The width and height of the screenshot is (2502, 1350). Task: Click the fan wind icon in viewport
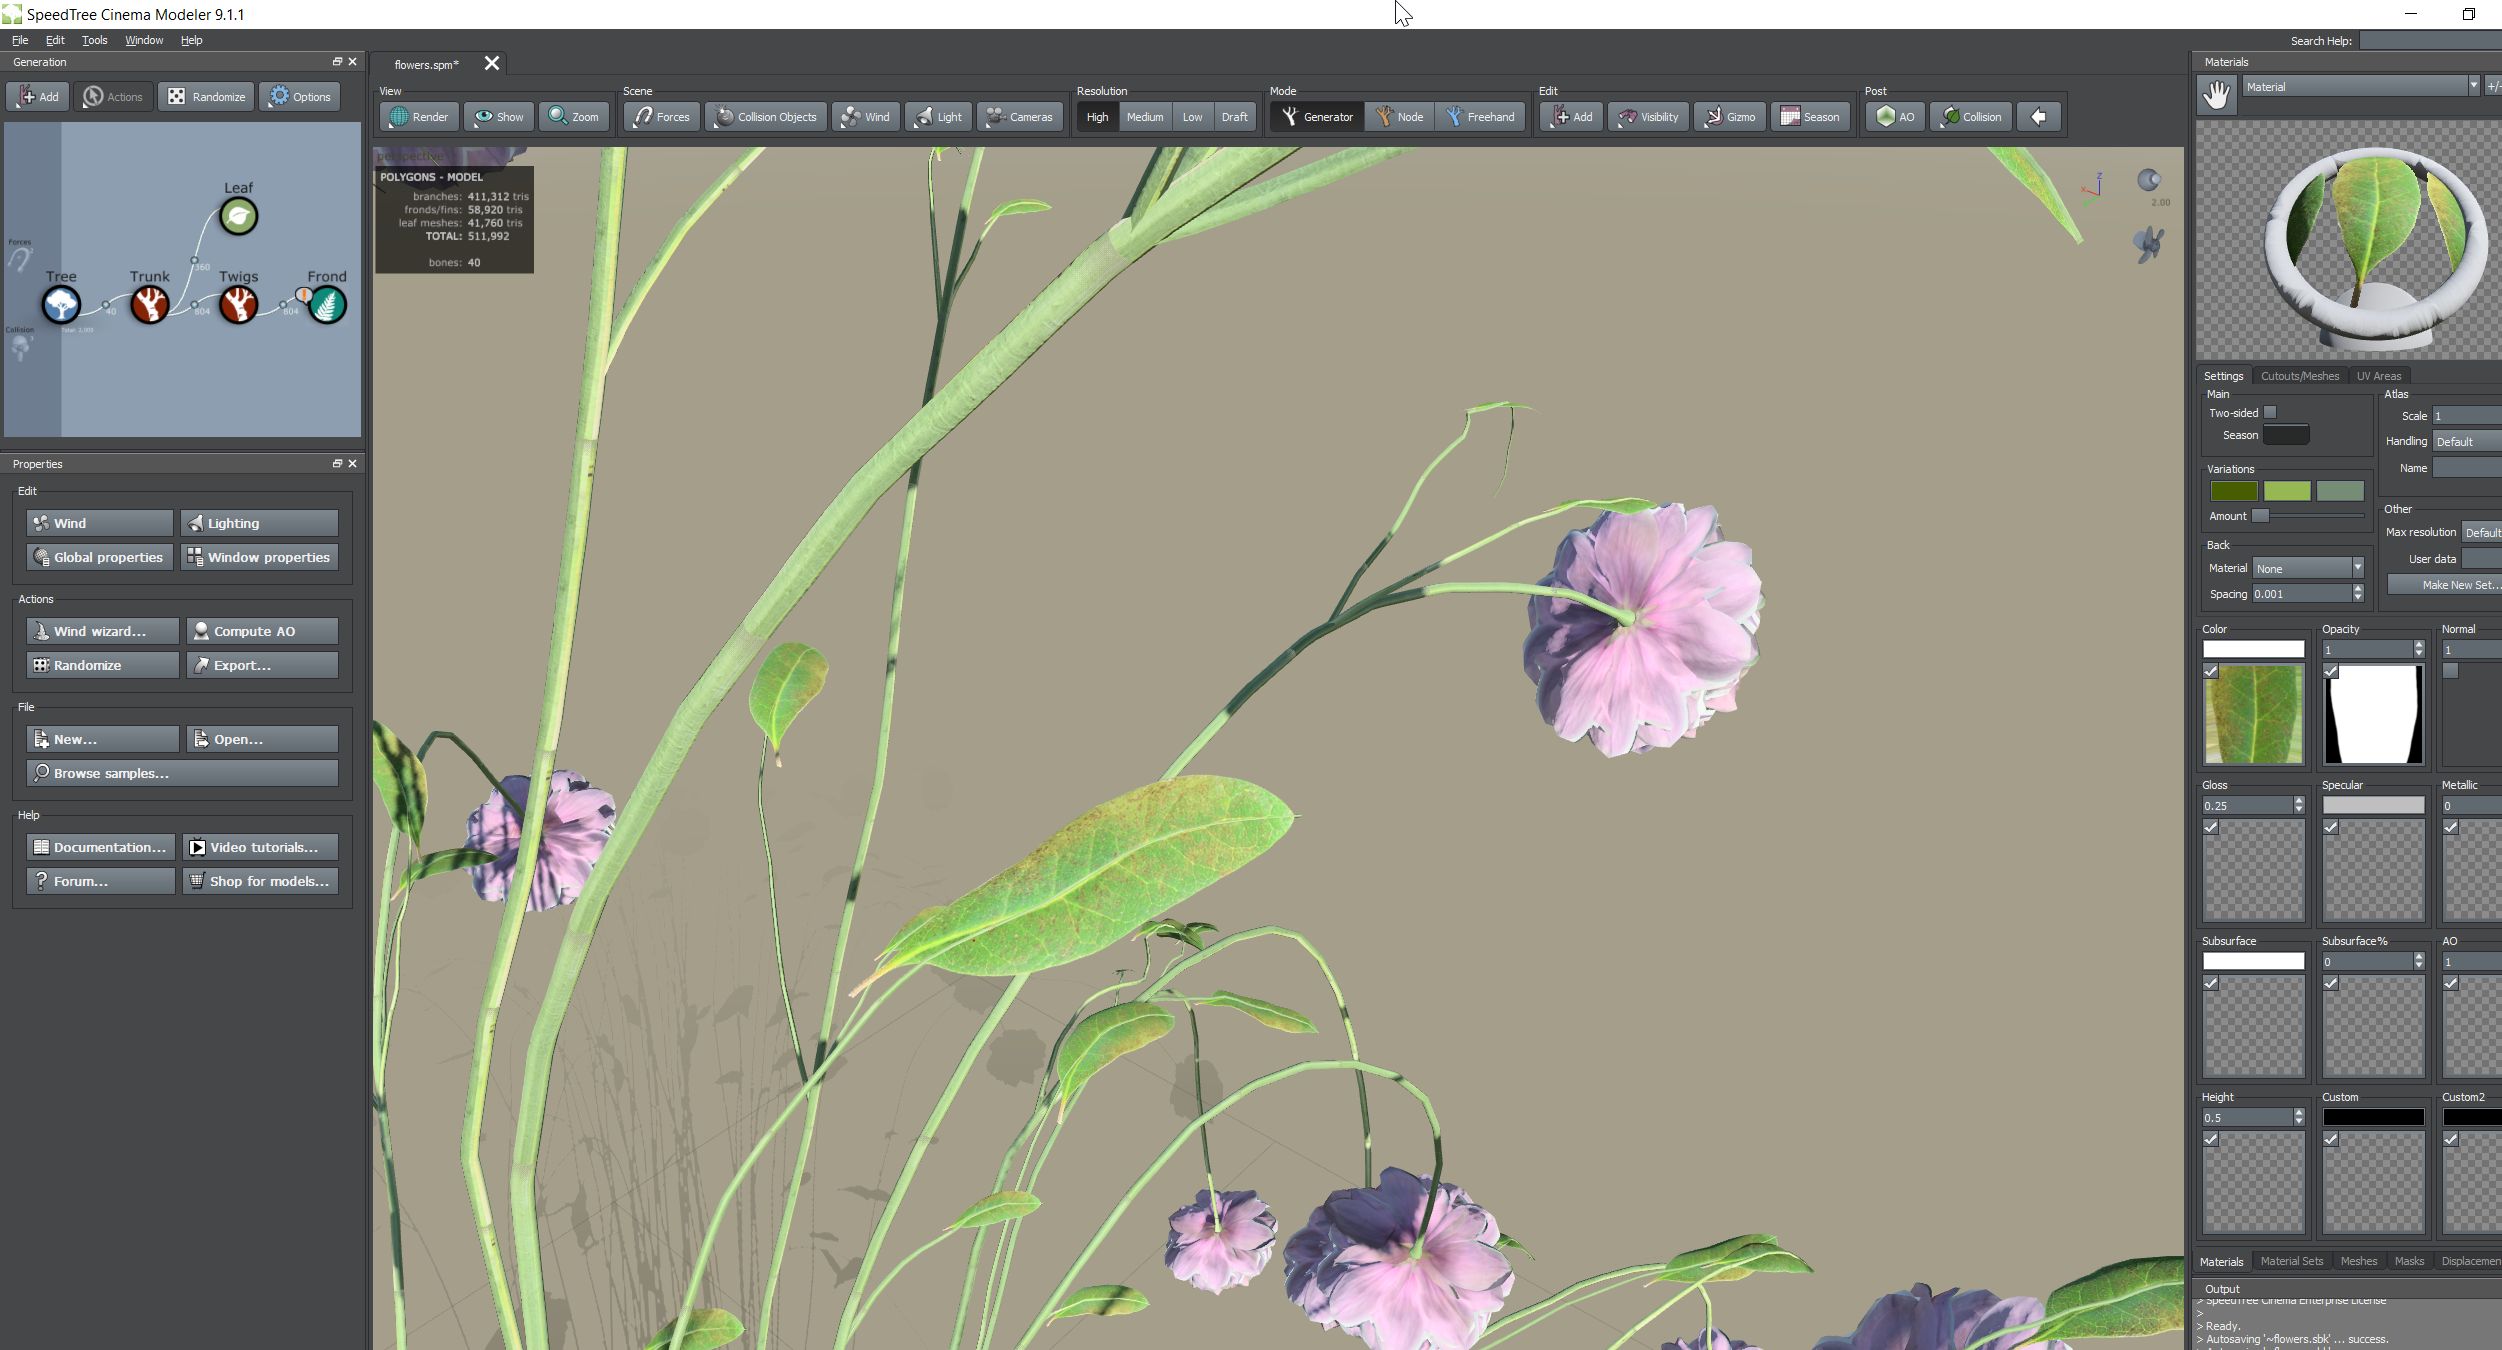2148,244
